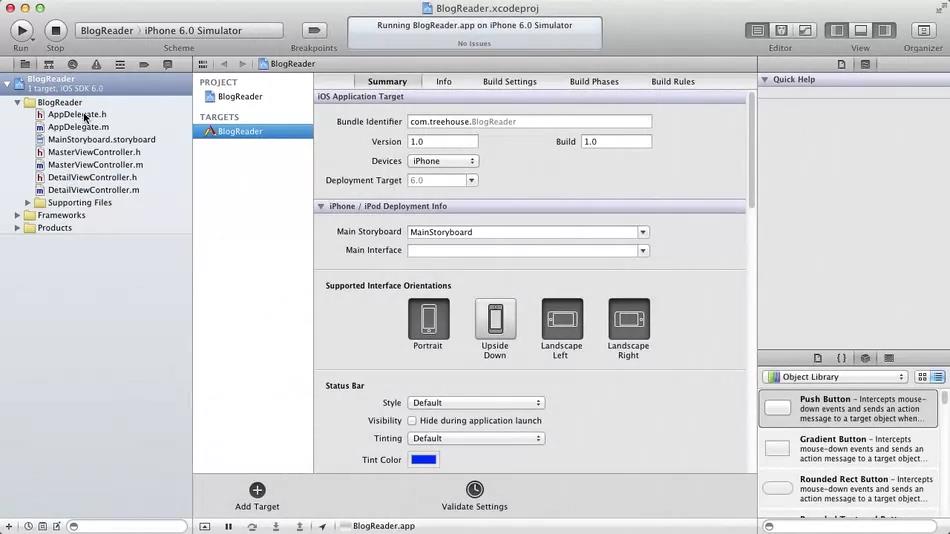This screenshot has width=950, height=534.
Task: Collapse the Quick Help section
Action: pyautogui.click(x=765, y=79)
